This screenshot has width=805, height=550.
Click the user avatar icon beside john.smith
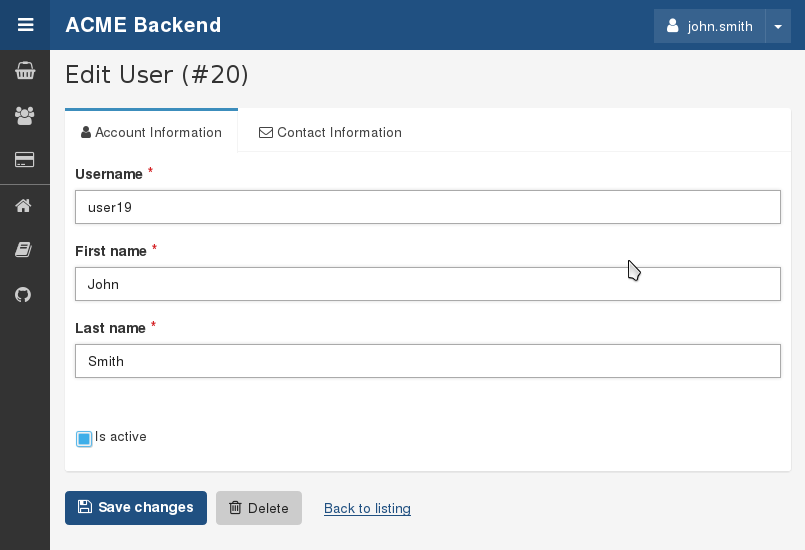coord(673,26)
